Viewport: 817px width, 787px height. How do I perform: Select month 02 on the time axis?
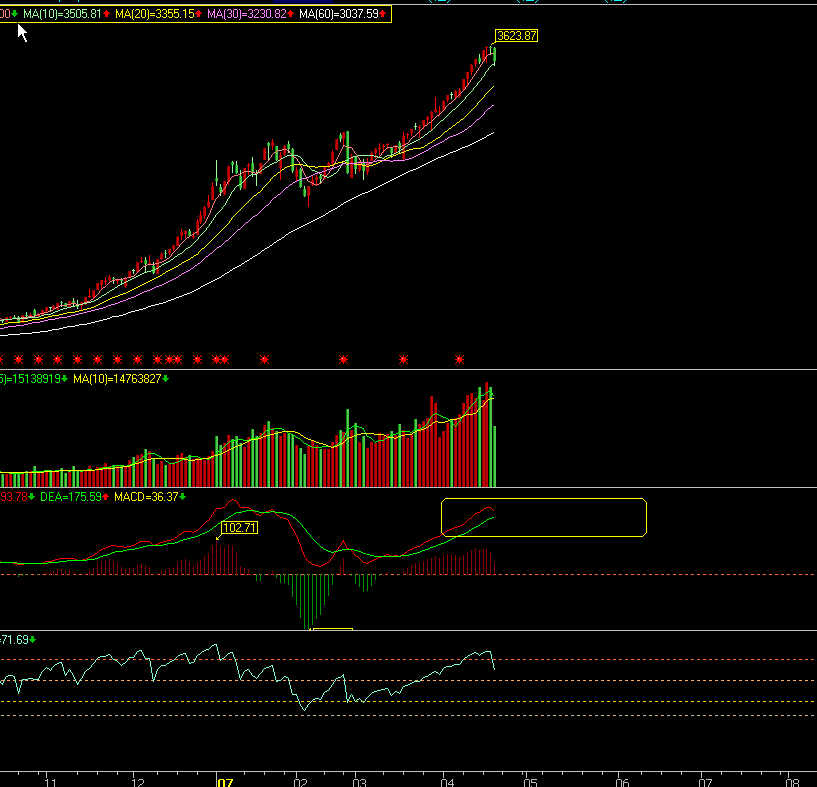(301, 782)
